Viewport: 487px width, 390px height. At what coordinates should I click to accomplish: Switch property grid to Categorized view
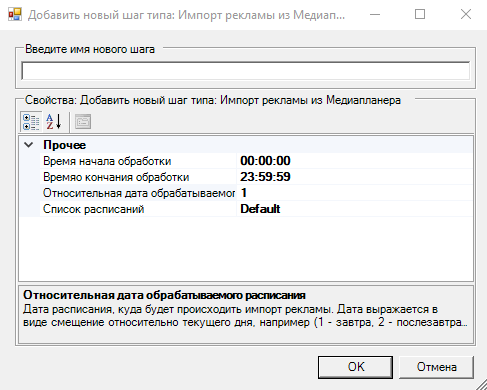click(x=31, y=122)
